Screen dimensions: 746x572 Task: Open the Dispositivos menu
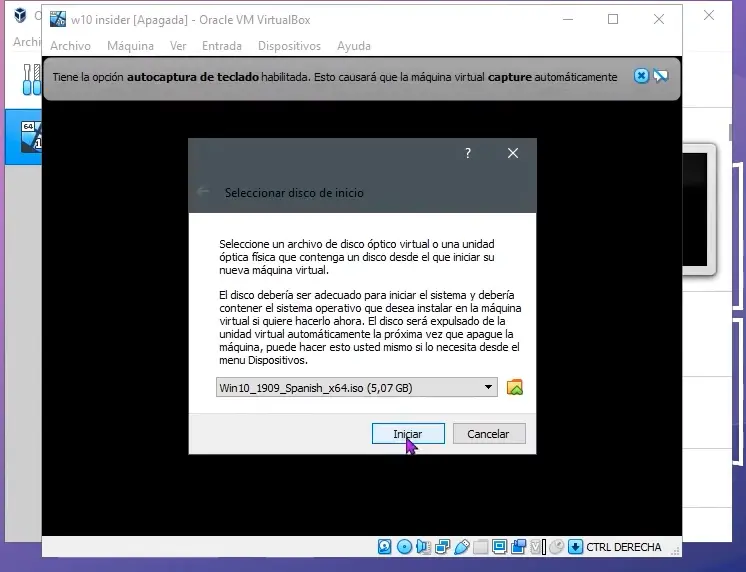(x=289, y=46)
